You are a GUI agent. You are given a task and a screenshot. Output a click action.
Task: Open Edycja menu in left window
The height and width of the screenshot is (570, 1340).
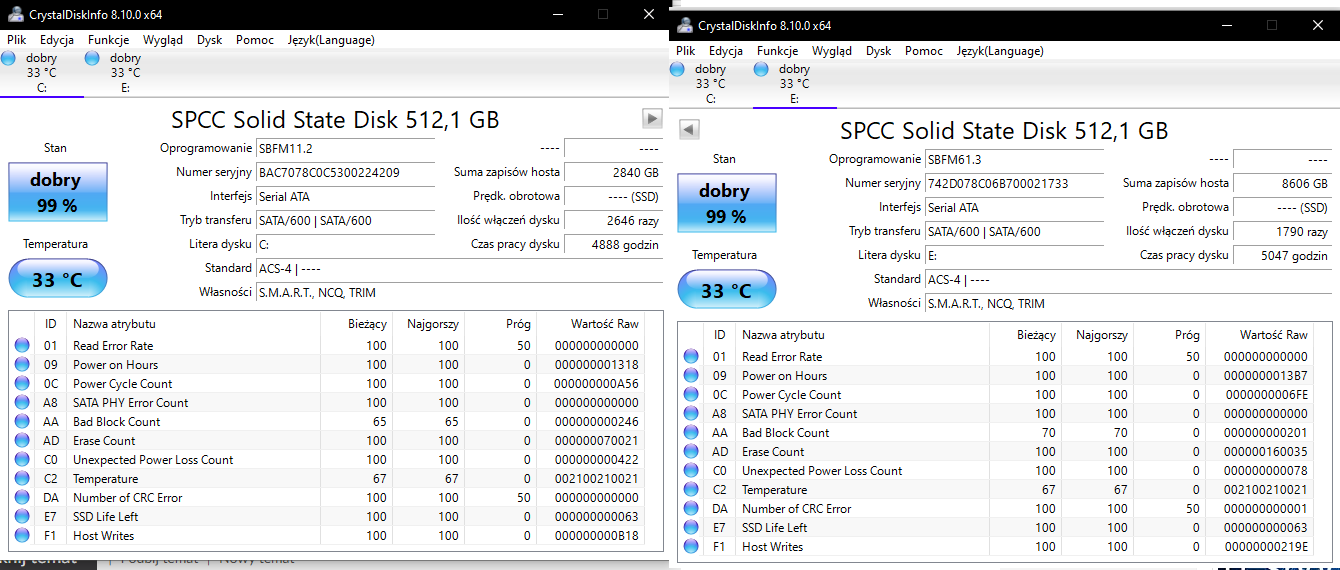[x=57, y=40]
